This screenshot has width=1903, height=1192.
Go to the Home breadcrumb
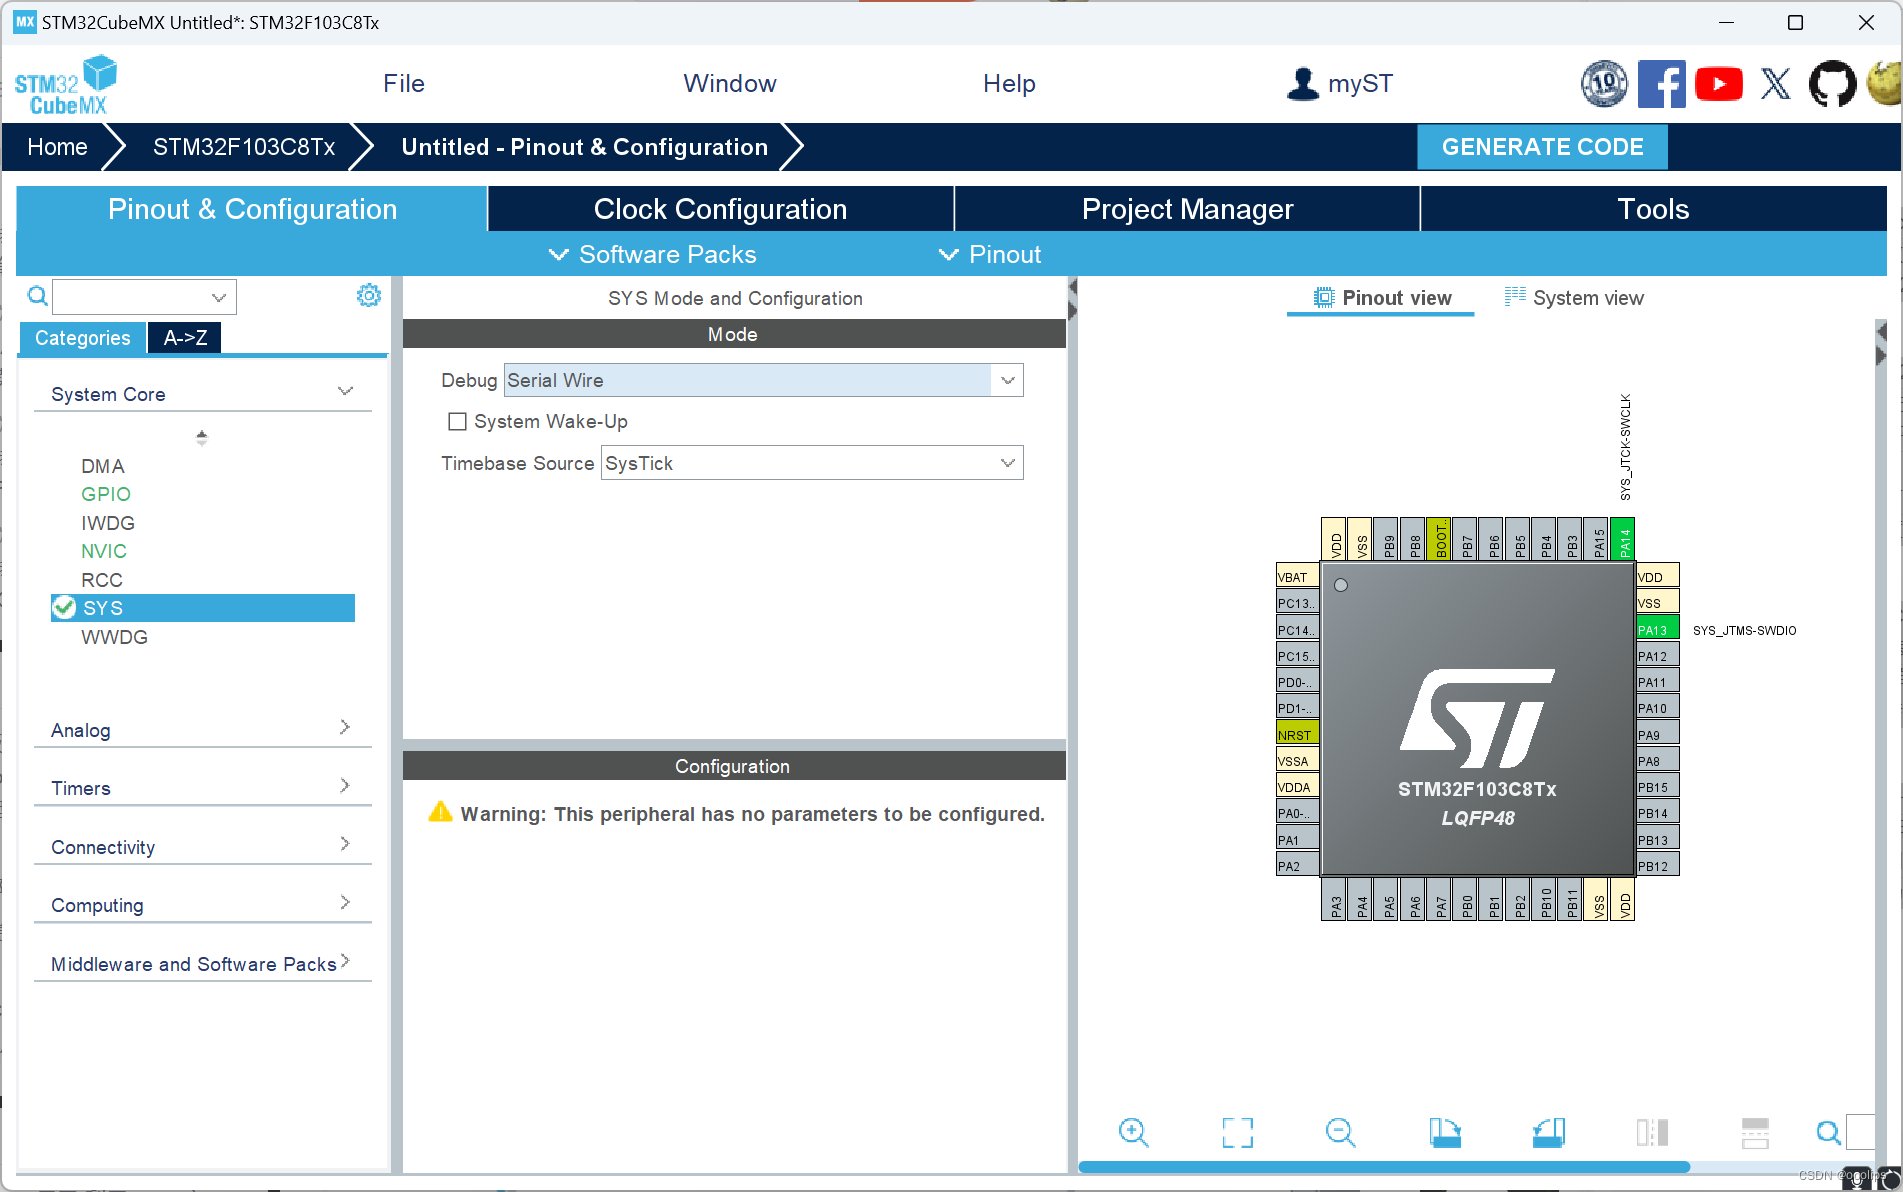coord(57,147)
